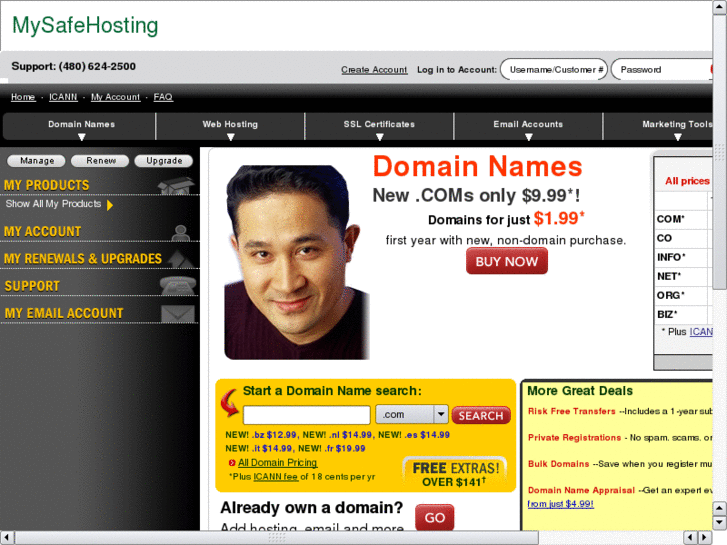Screen dimensions: 727x545
Task: Click the yellow arrow beside Show All My Products
Action: pyautogui.click(x=110, y=205)
